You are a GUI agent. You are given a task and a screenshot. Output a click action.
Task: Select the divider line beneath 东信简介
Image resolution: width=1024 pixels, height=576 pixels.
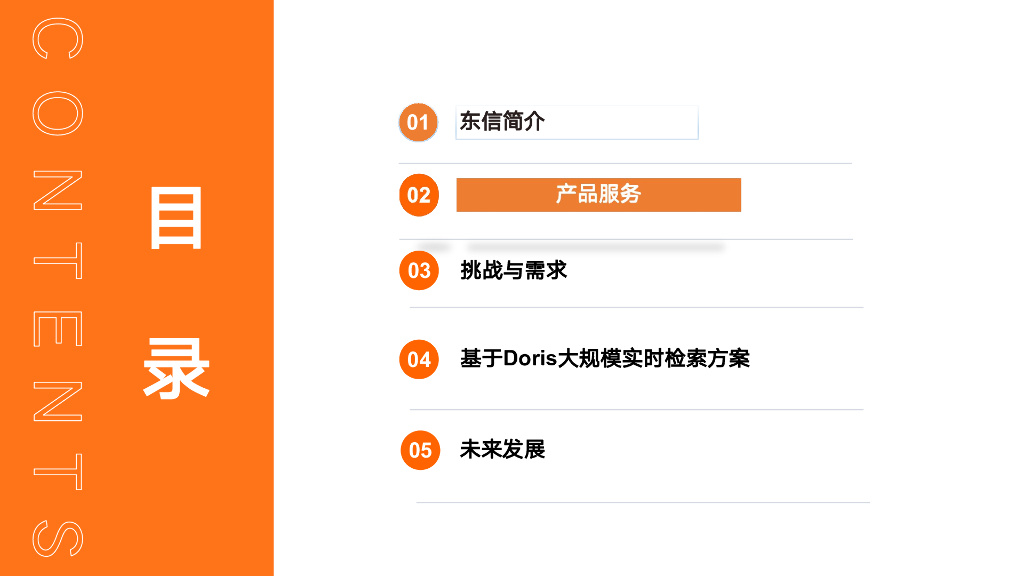coord(625,163)
